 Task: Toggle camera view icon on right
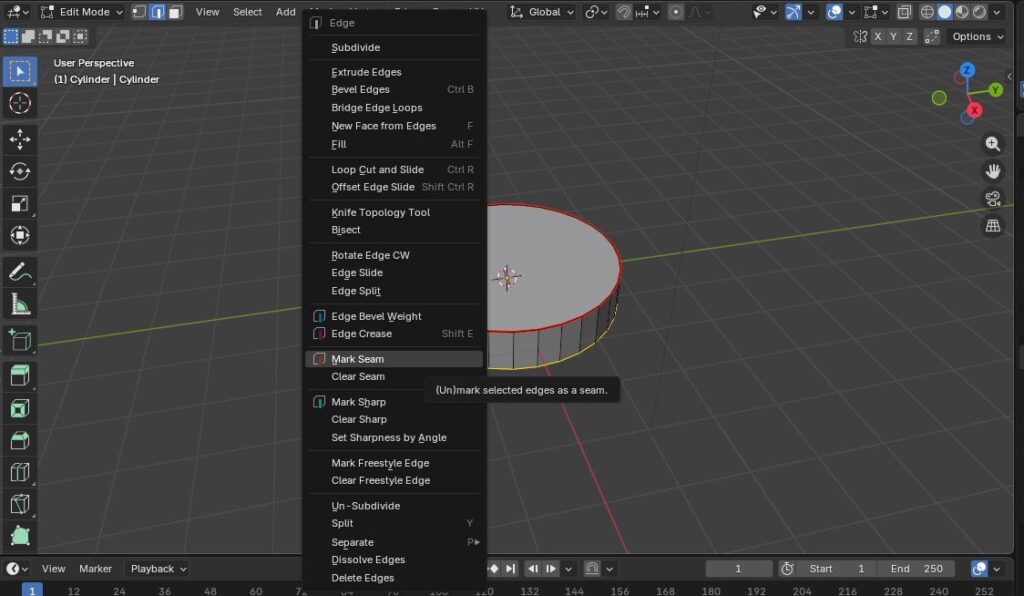[992, 198]
